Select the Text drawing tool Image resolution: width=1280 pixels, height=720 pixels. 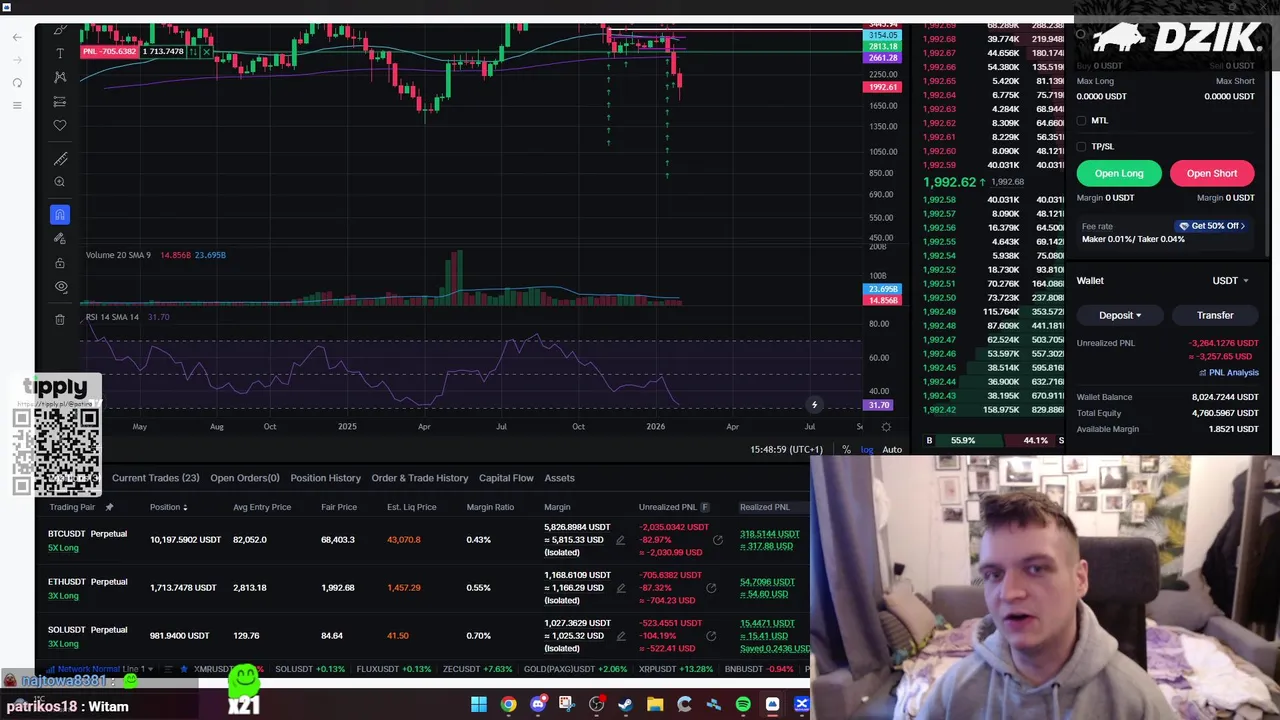click(60, 53)
